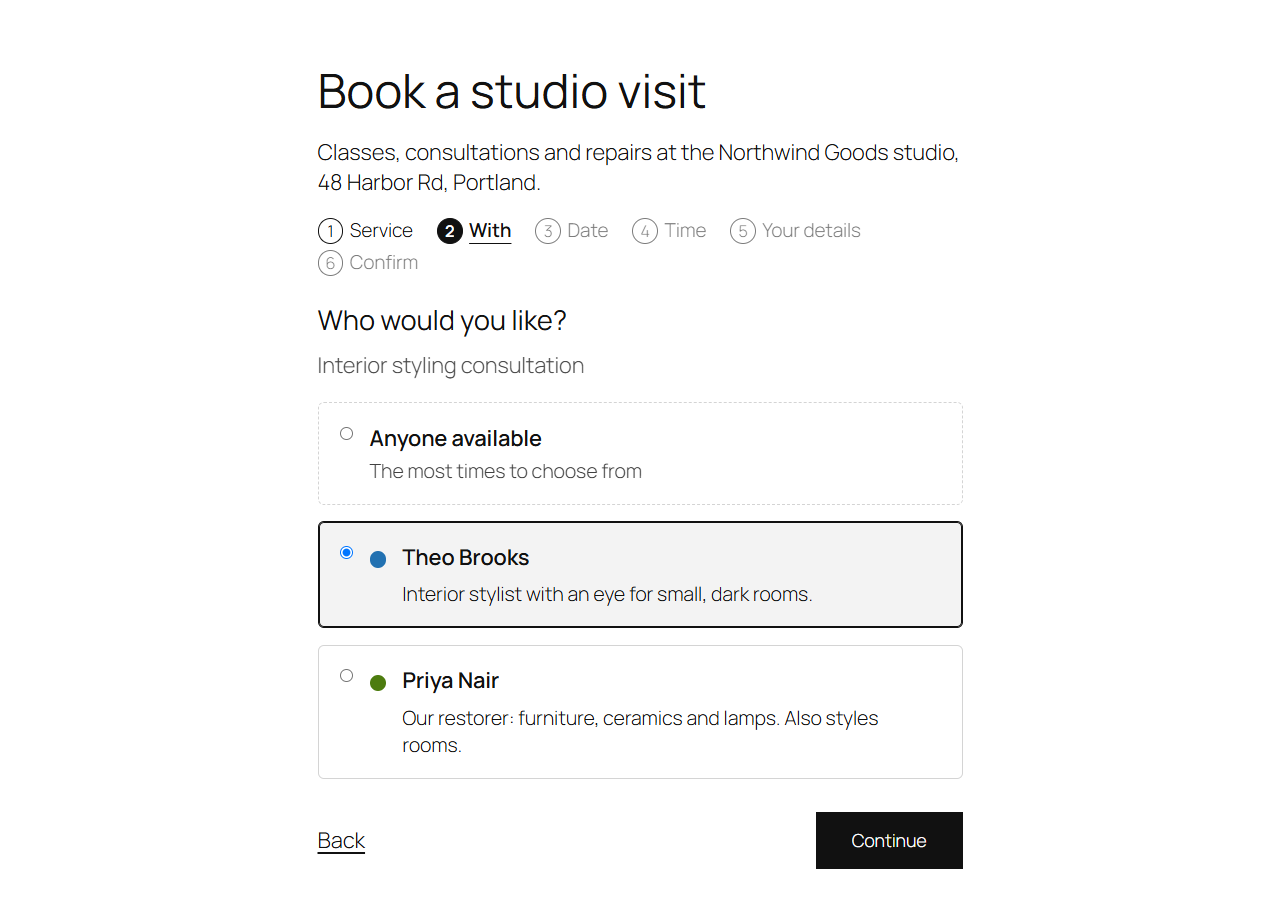
Task: Click Priya Nair's green color dot
Action: tap(378, 683)
